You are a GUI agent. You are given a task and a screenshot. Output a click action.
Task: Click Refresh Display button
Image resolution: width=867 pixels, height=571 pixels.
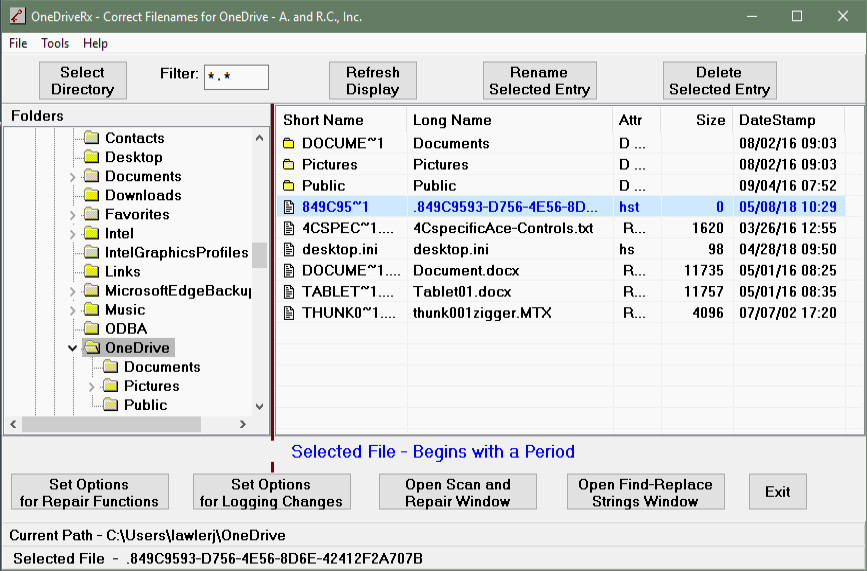coord(373,81)
